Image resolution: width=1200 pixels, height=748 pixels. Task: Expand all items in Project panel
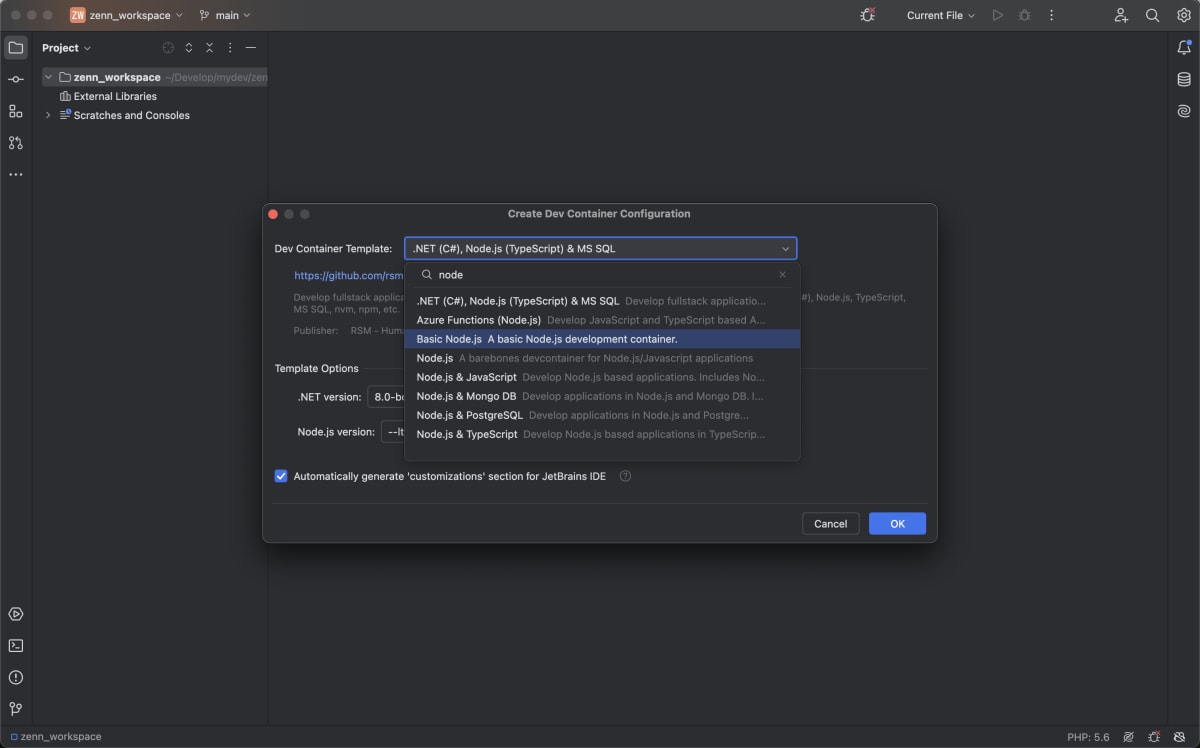tap(189, 47)
